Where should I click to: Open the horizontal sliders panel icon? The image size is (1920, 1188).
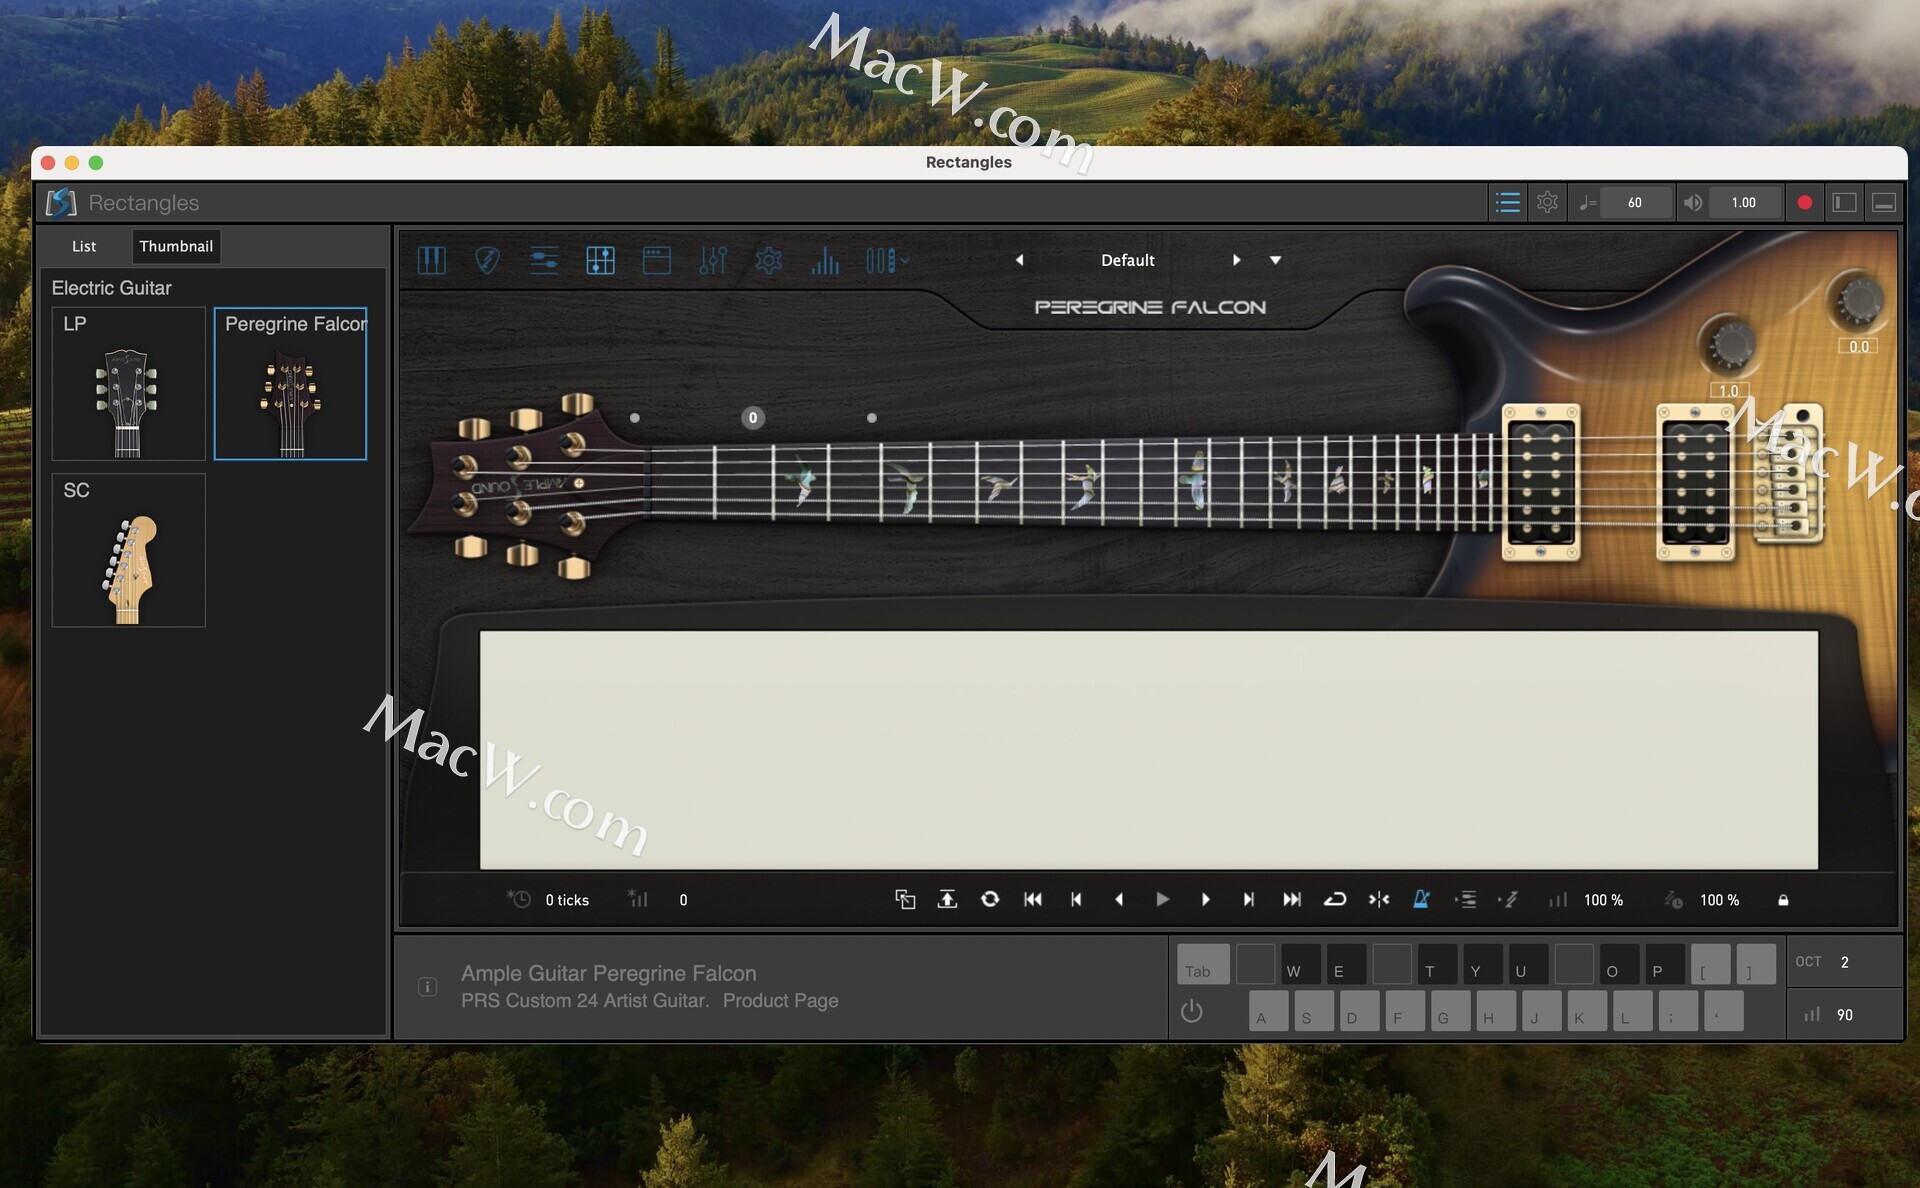[x=544, y=261]
